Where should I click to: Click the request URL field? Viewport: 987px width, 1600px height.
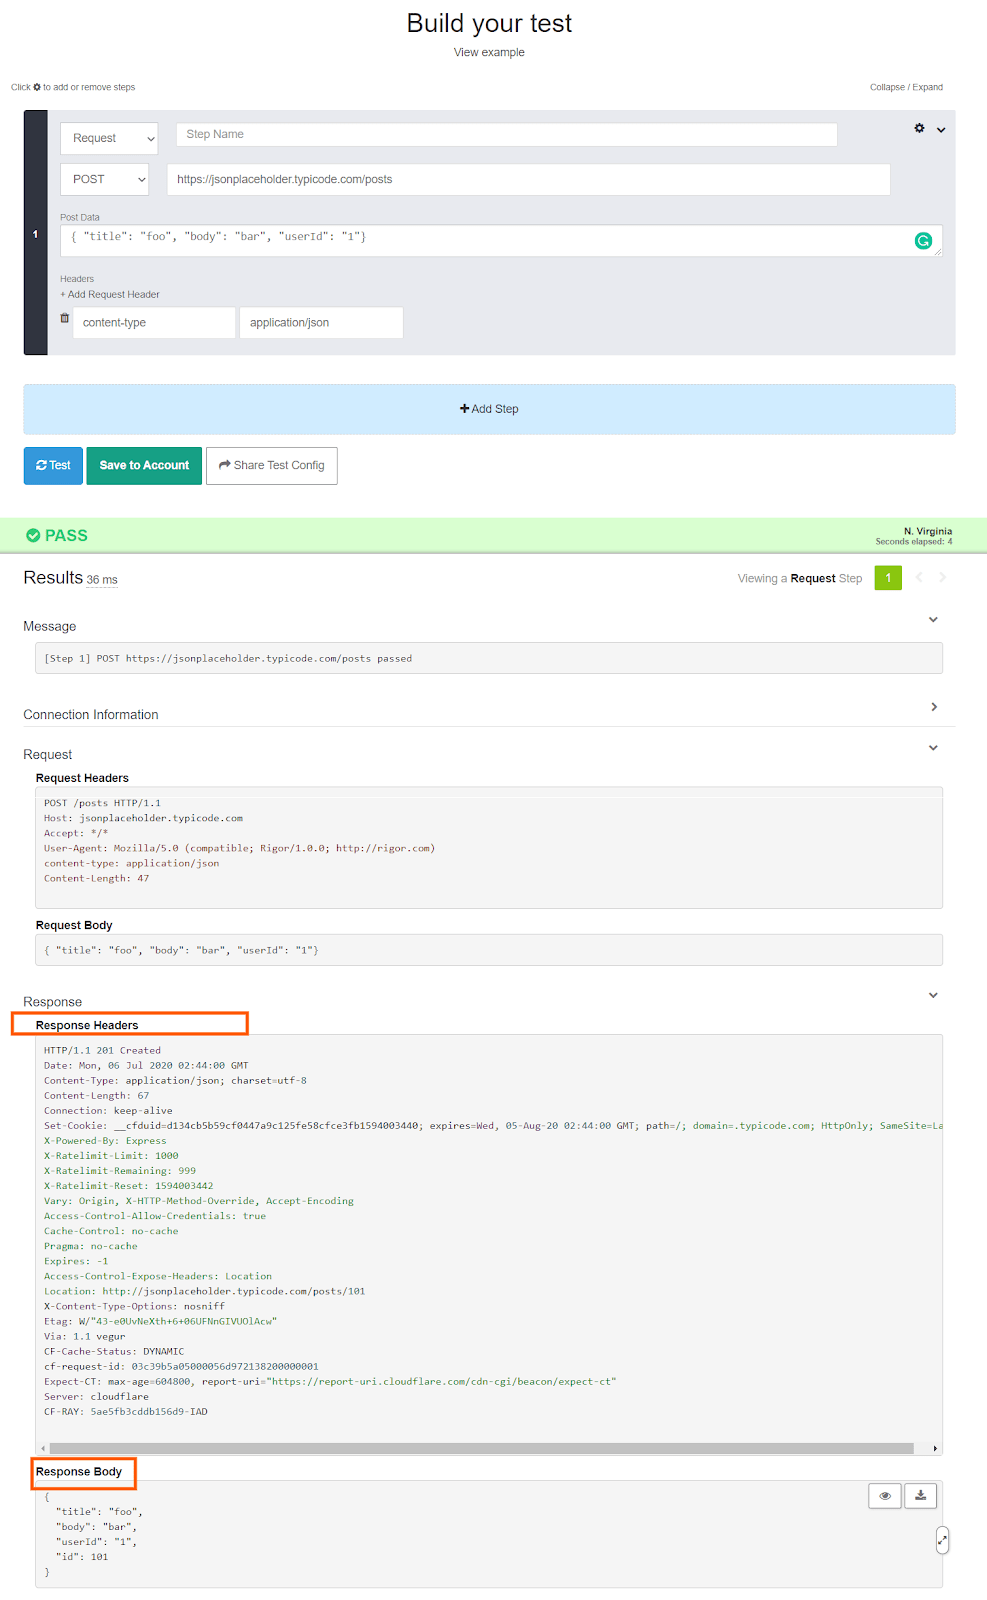(x=528, y=179)
